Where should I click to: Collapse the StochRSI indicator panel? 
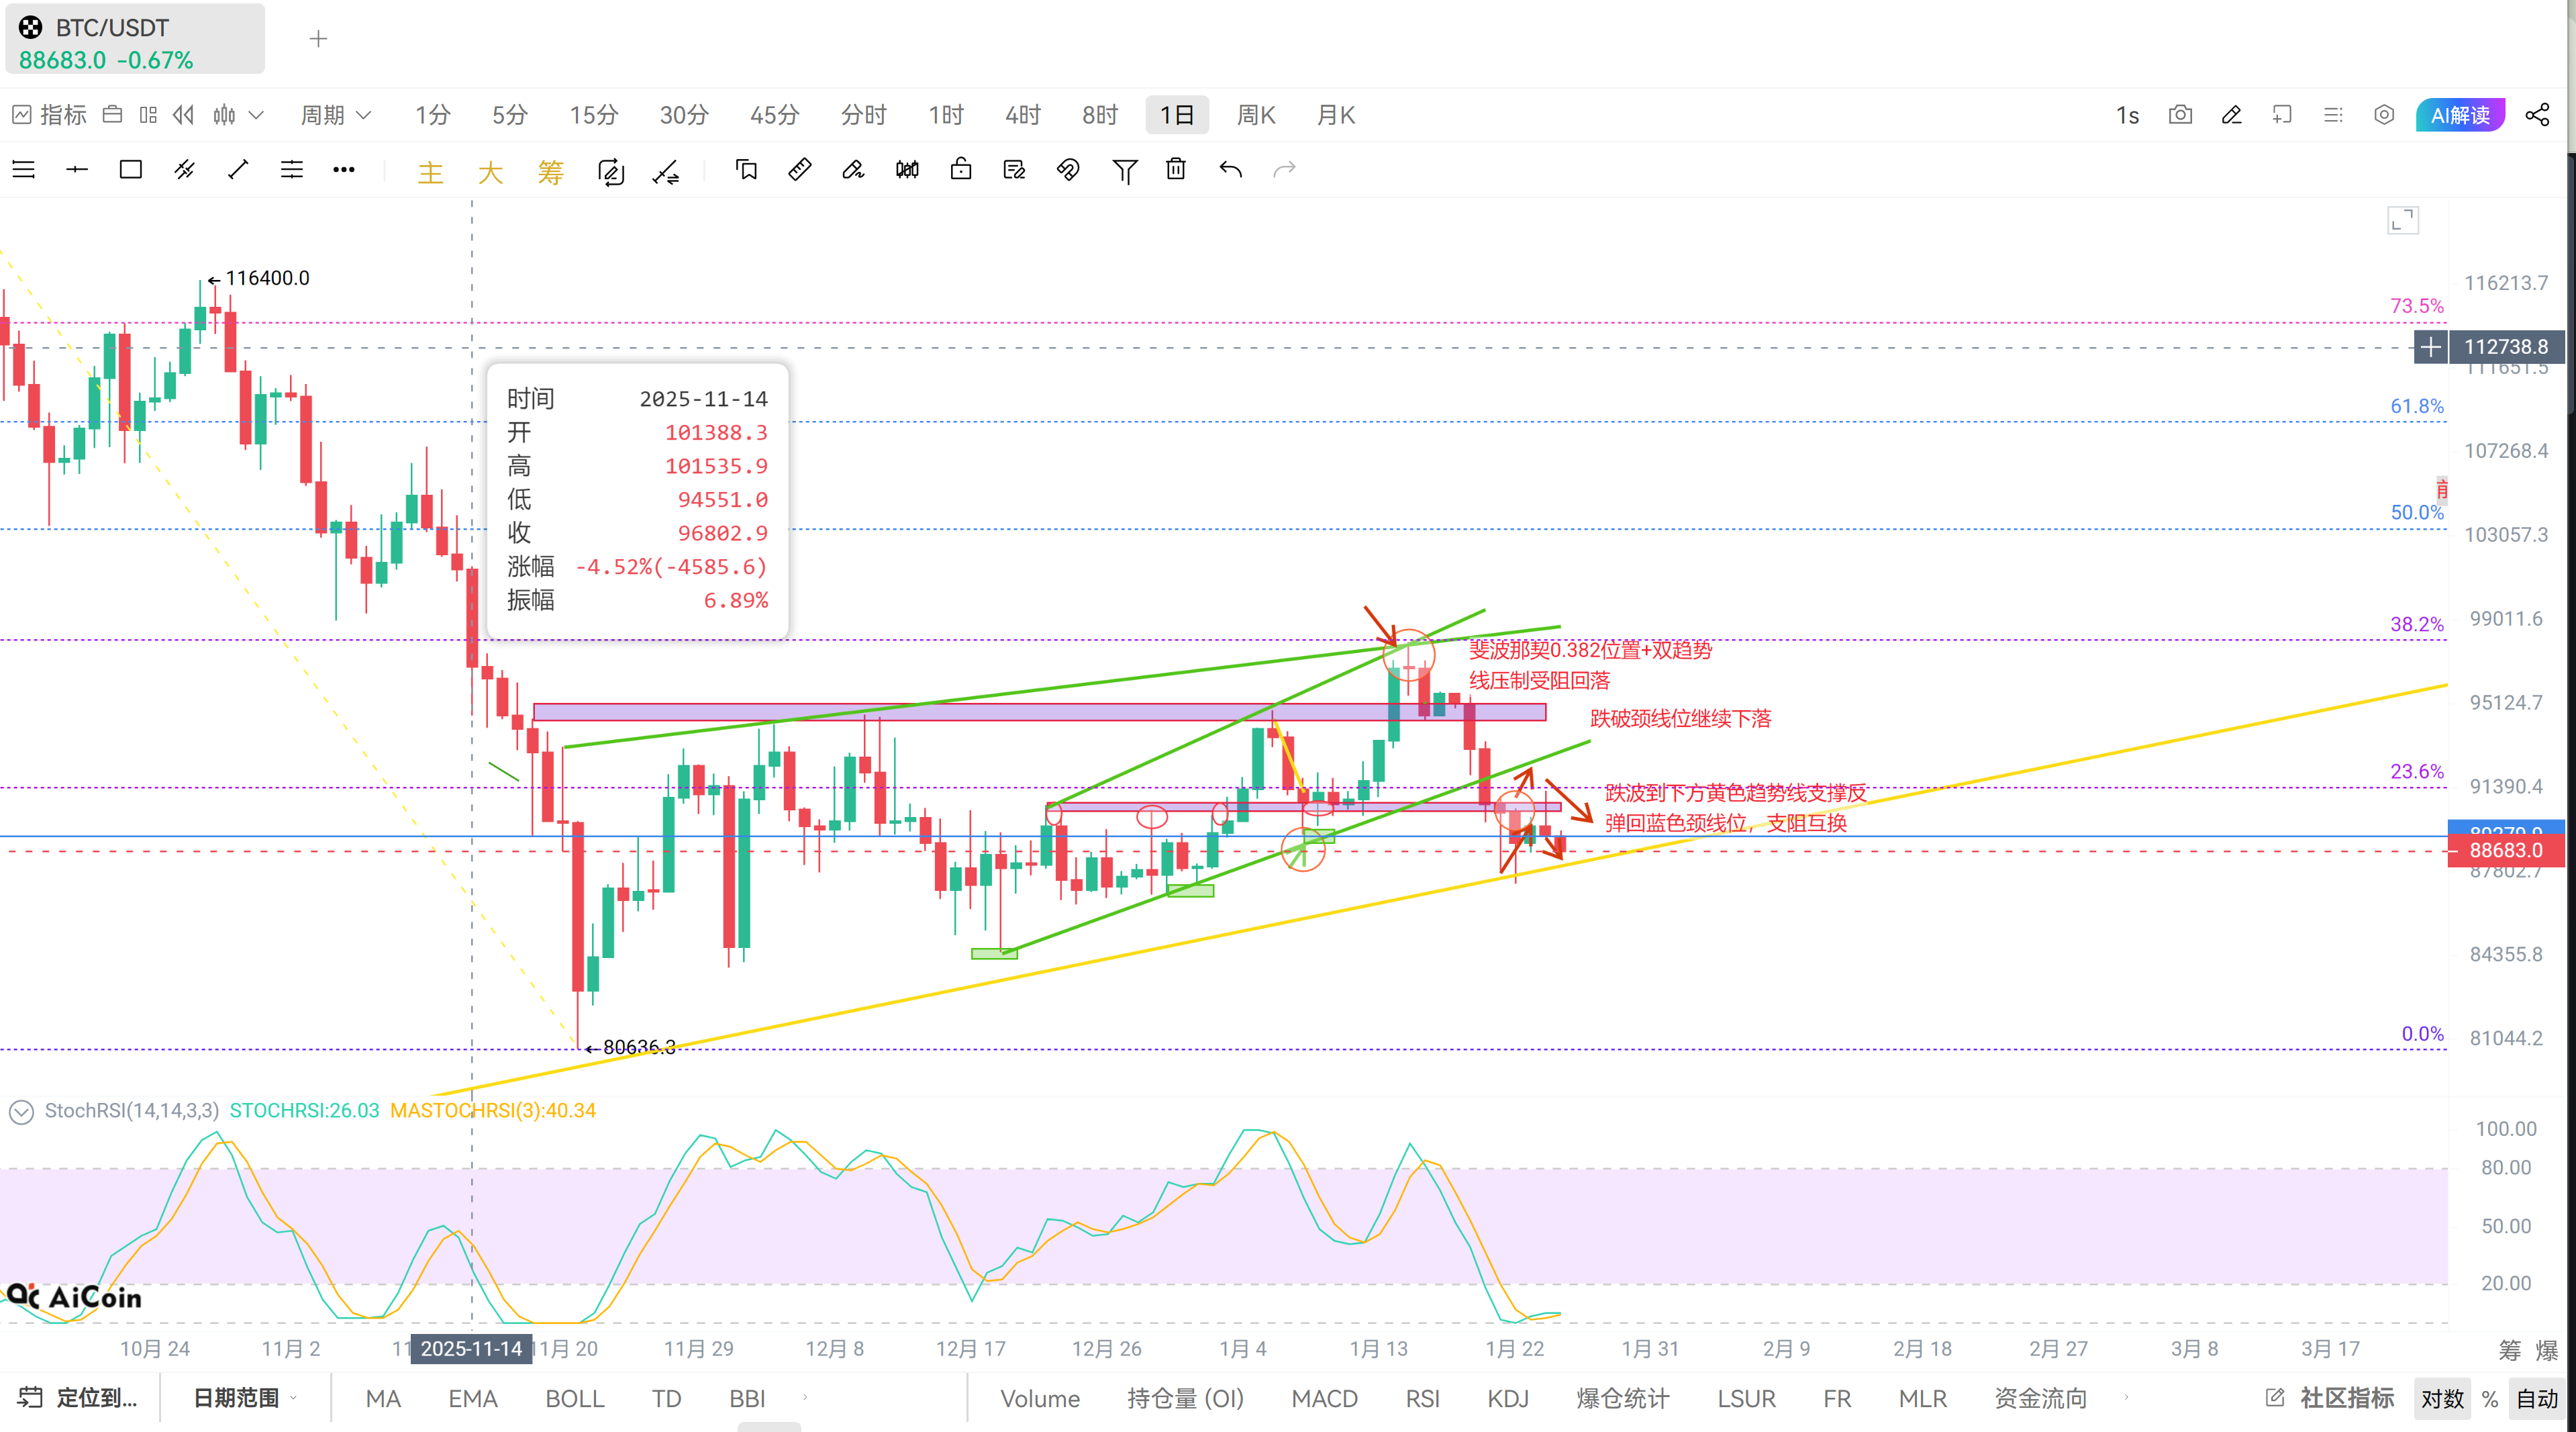(x=21, y=1111)
